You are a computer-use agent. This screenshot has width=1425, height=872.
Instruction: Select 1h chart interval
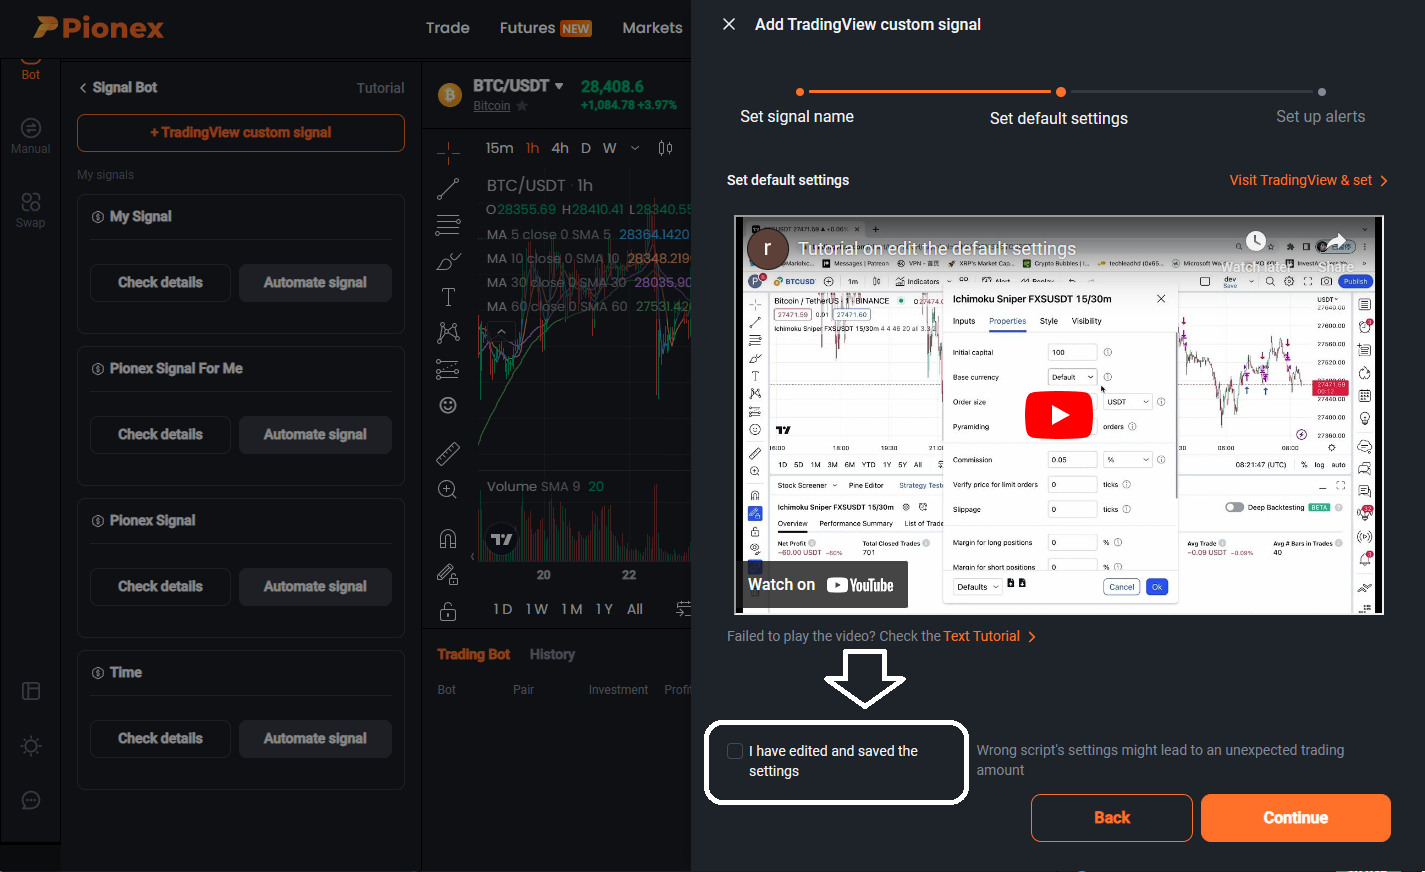pos(533,148)
